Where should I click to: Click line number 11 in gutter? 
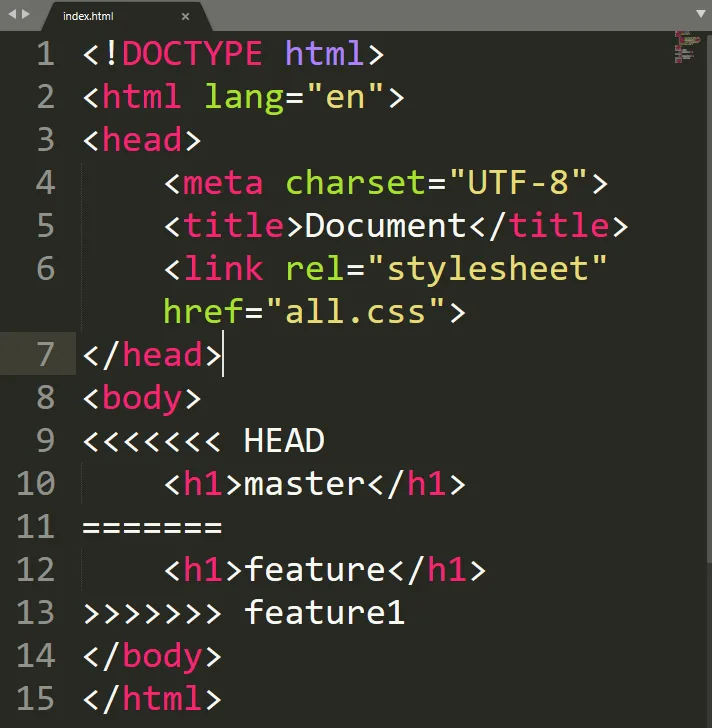point(36,526)
